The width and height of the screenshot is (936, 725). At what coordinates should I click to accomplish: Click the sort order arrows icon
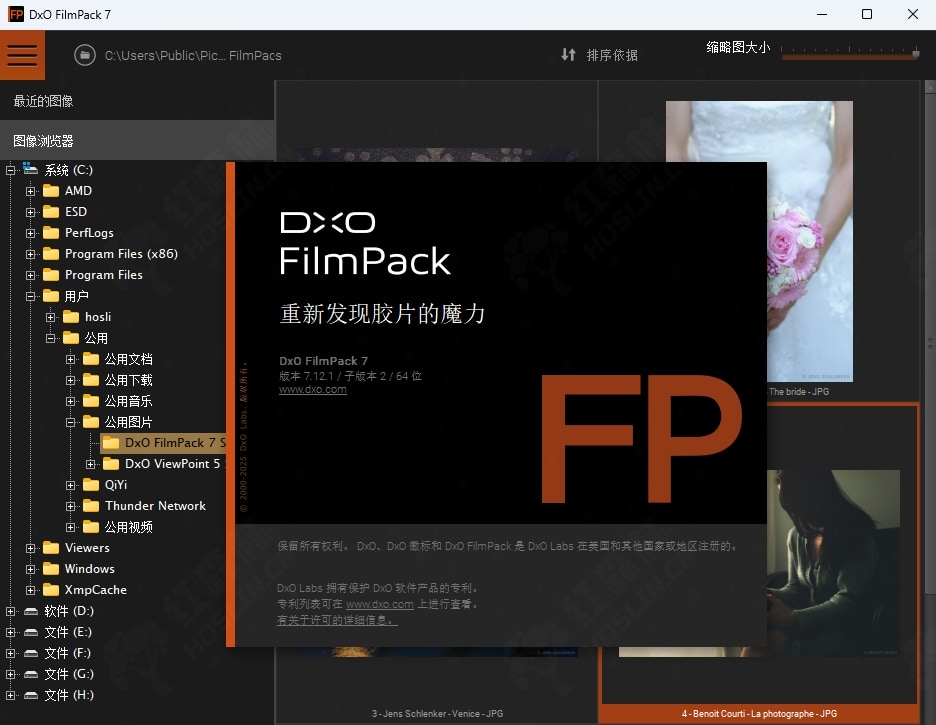tap(568, 55)
